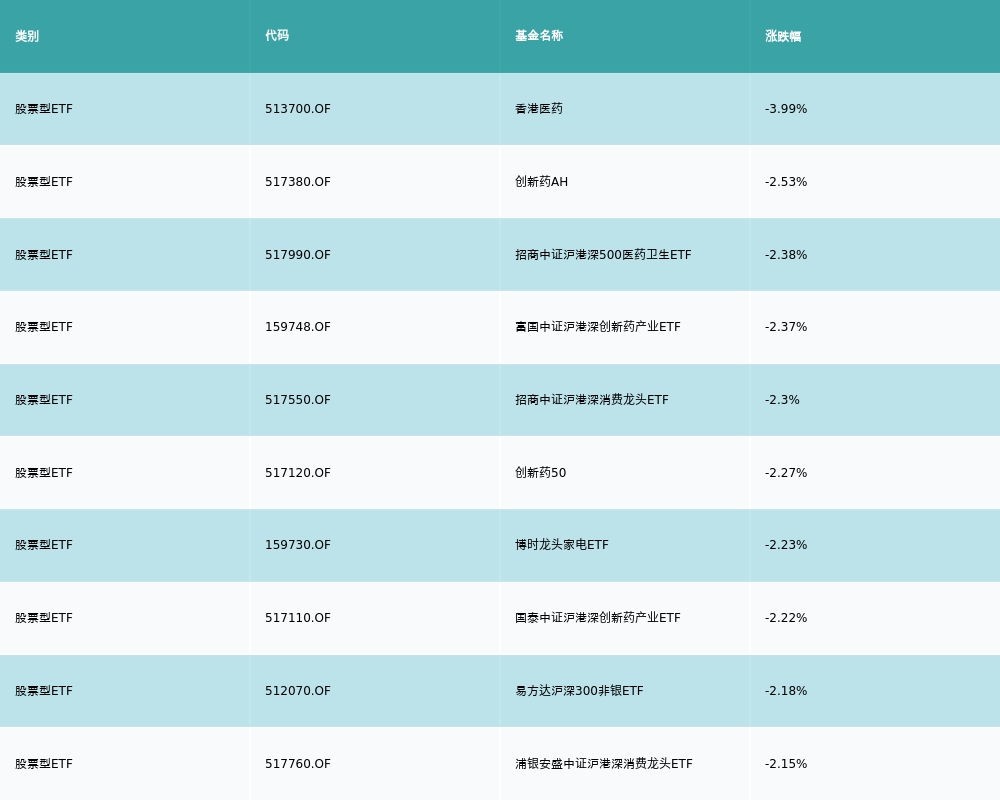Open the 香港医药 fund name
Viewport: 1000px width, 800px height.
(x=539, y=109)
